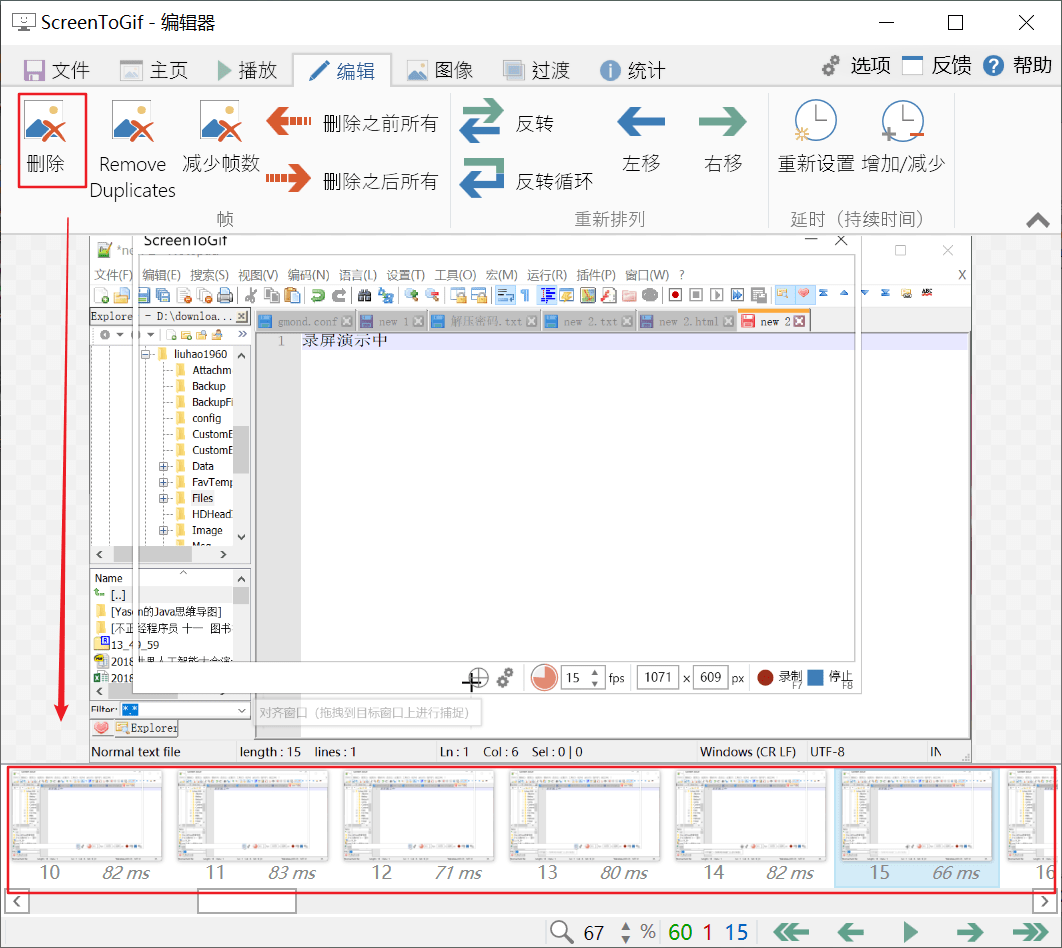Open the 文件 ribbon tab
Viewport: 1062px width, 948px height.
tap(56, 70)
